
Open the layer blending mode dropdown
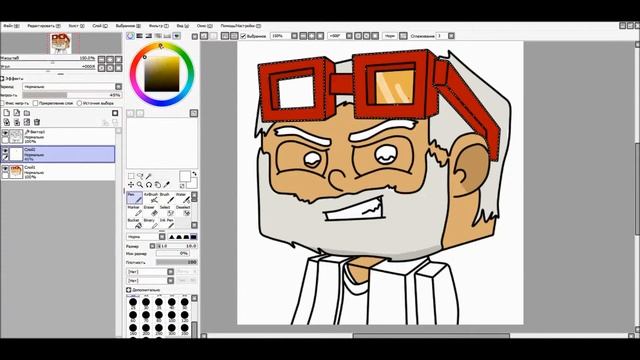(118, 87)
